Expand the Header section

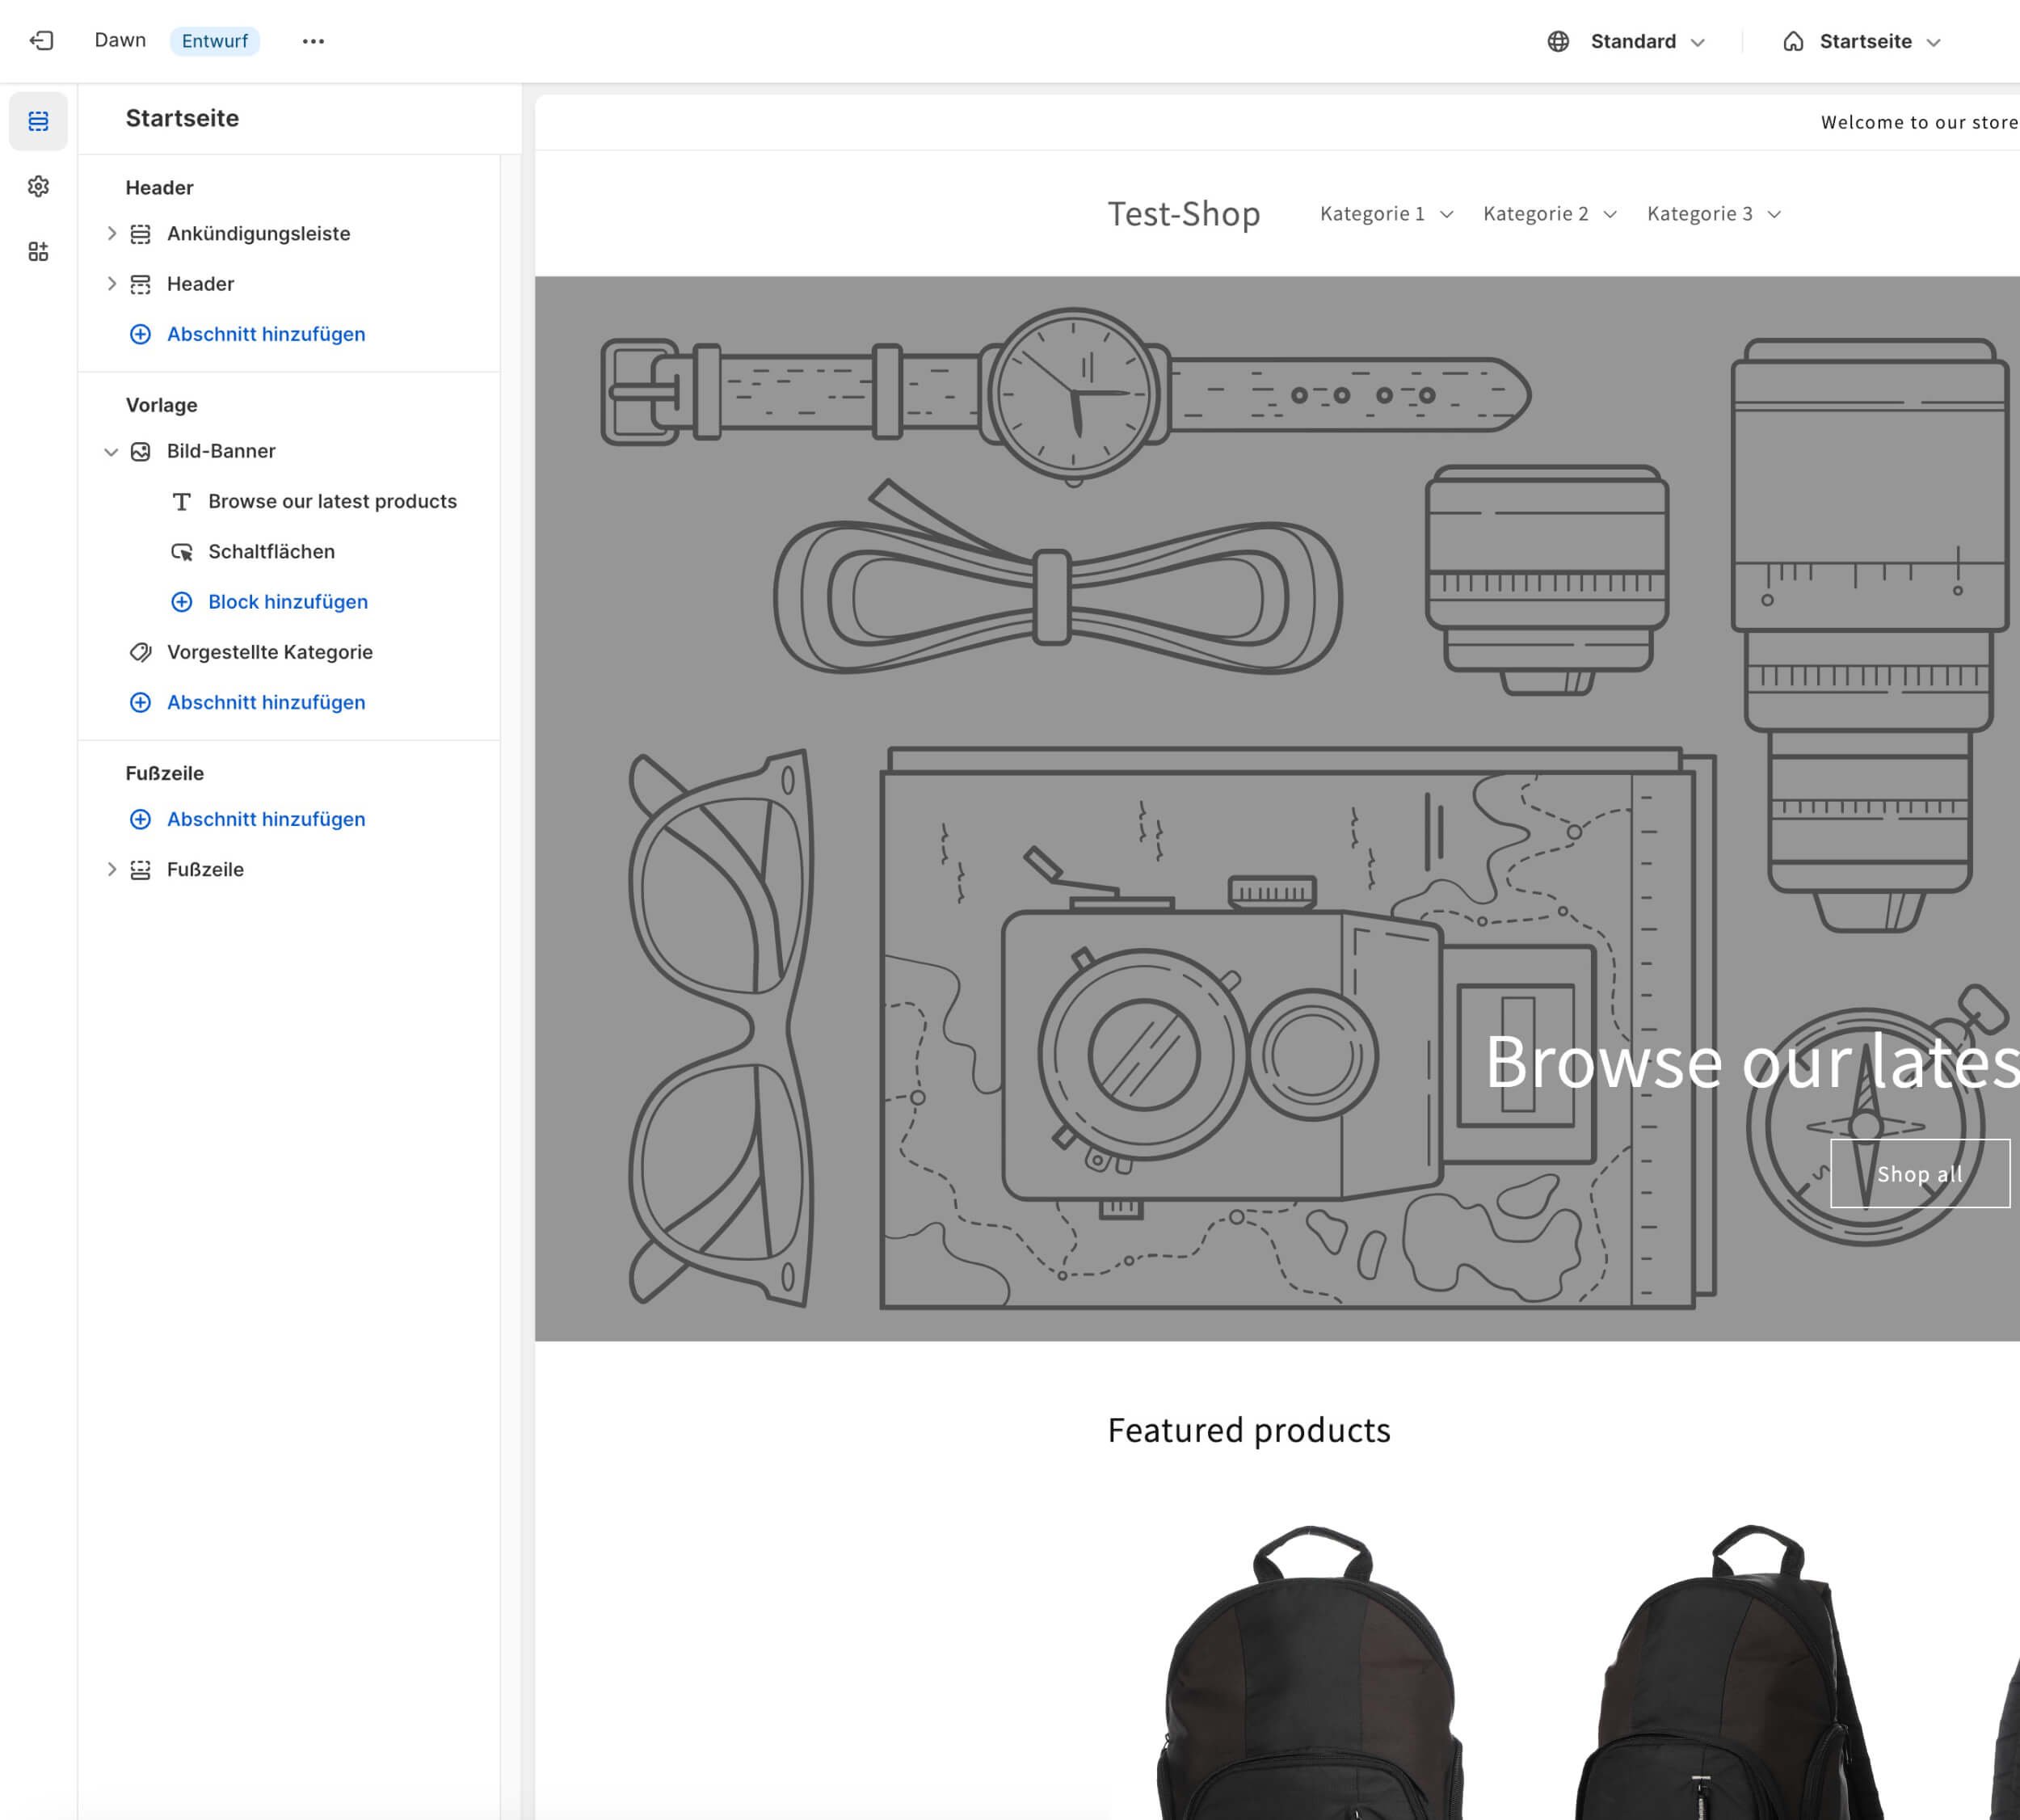point(112,283)
